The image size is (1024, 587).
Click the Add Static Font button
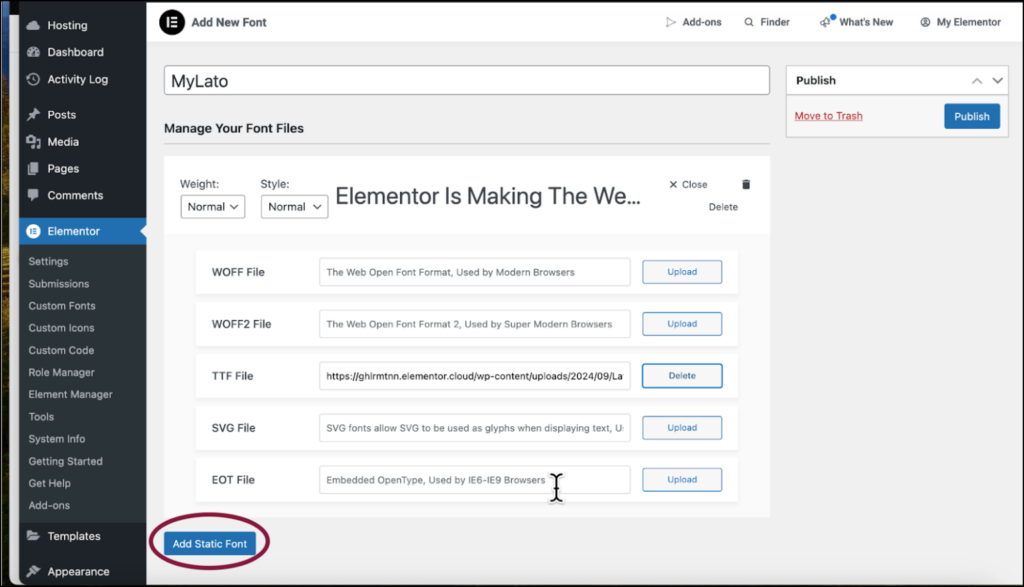click(x=210, y=544)
